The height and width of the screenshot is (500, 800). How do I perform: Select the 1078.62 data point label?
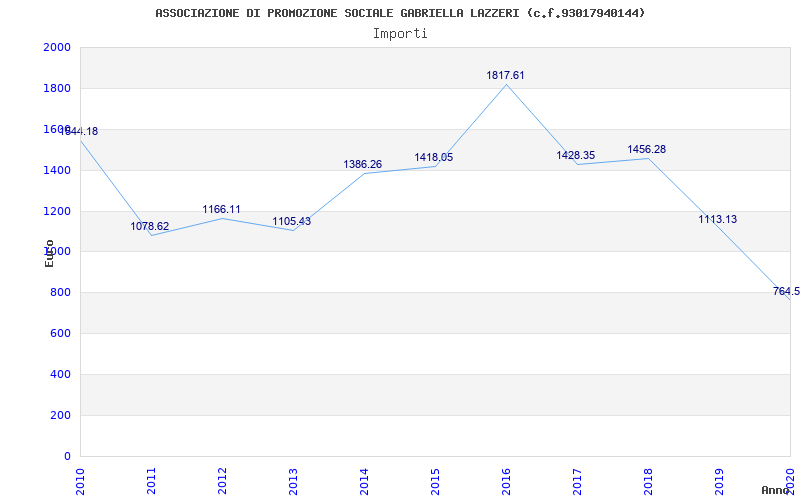(150, 226)
